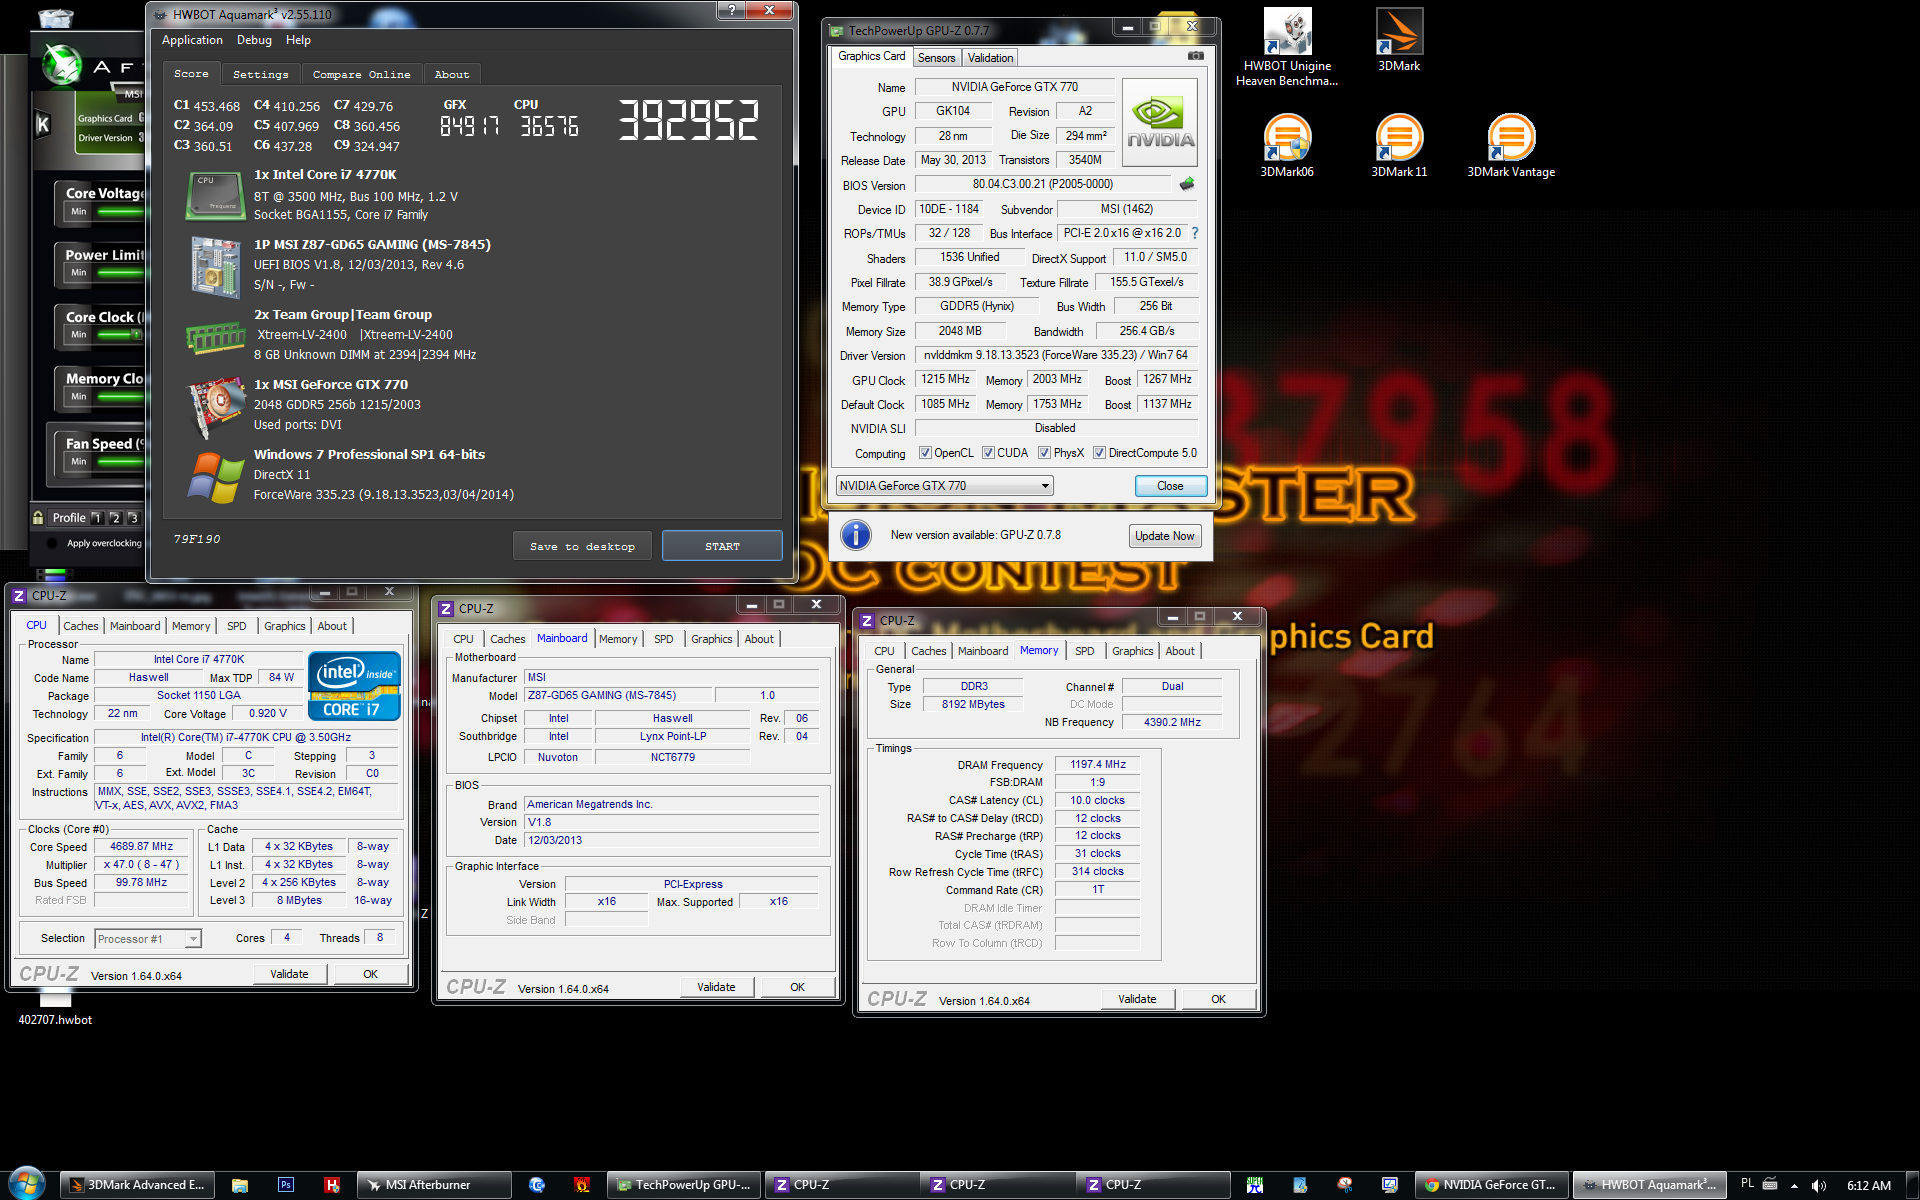Select the 3DMark 11 desktop icon
1920x1200 pixels.
(x=1399, y=146)
